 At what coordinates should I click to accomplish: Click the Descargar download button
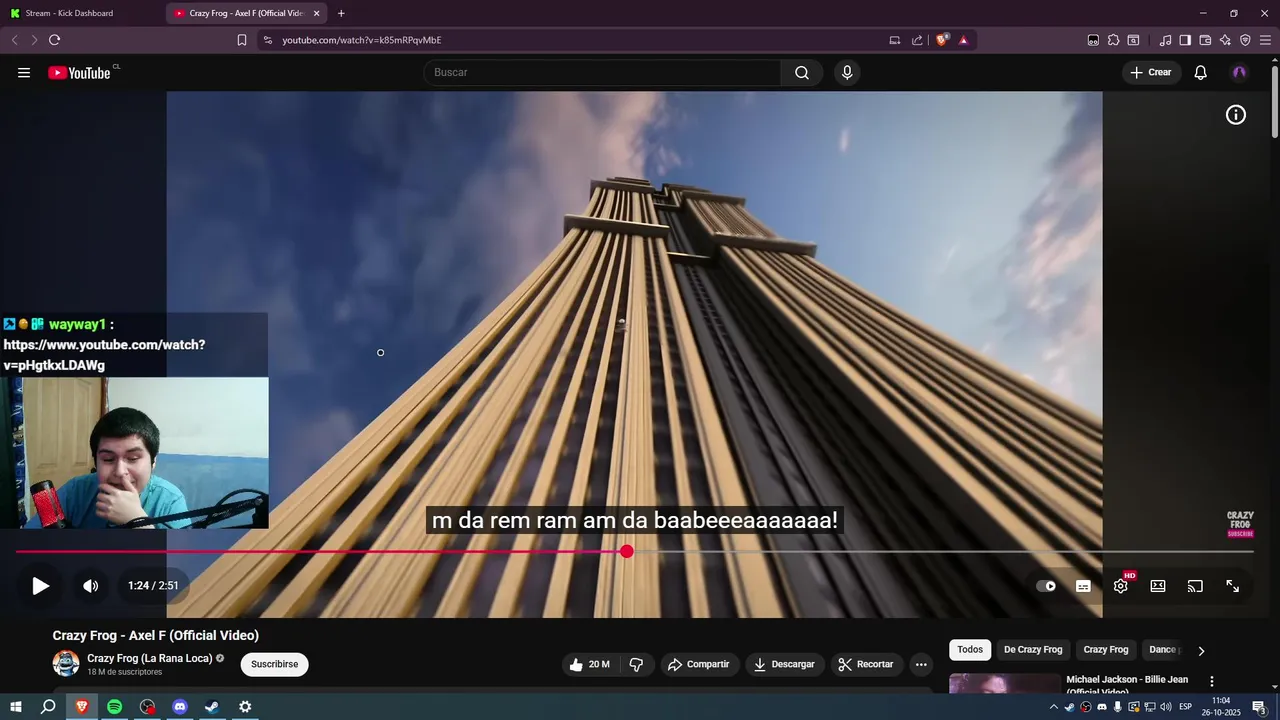coord(785,664)
